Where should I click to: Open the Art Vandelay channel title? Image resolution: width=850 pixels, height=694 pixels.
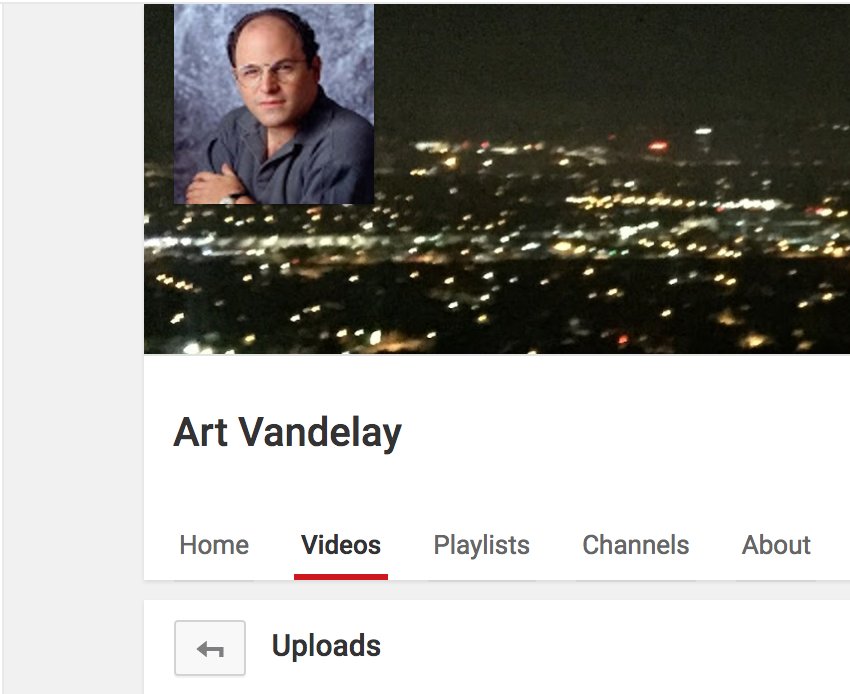click(287, 433)
